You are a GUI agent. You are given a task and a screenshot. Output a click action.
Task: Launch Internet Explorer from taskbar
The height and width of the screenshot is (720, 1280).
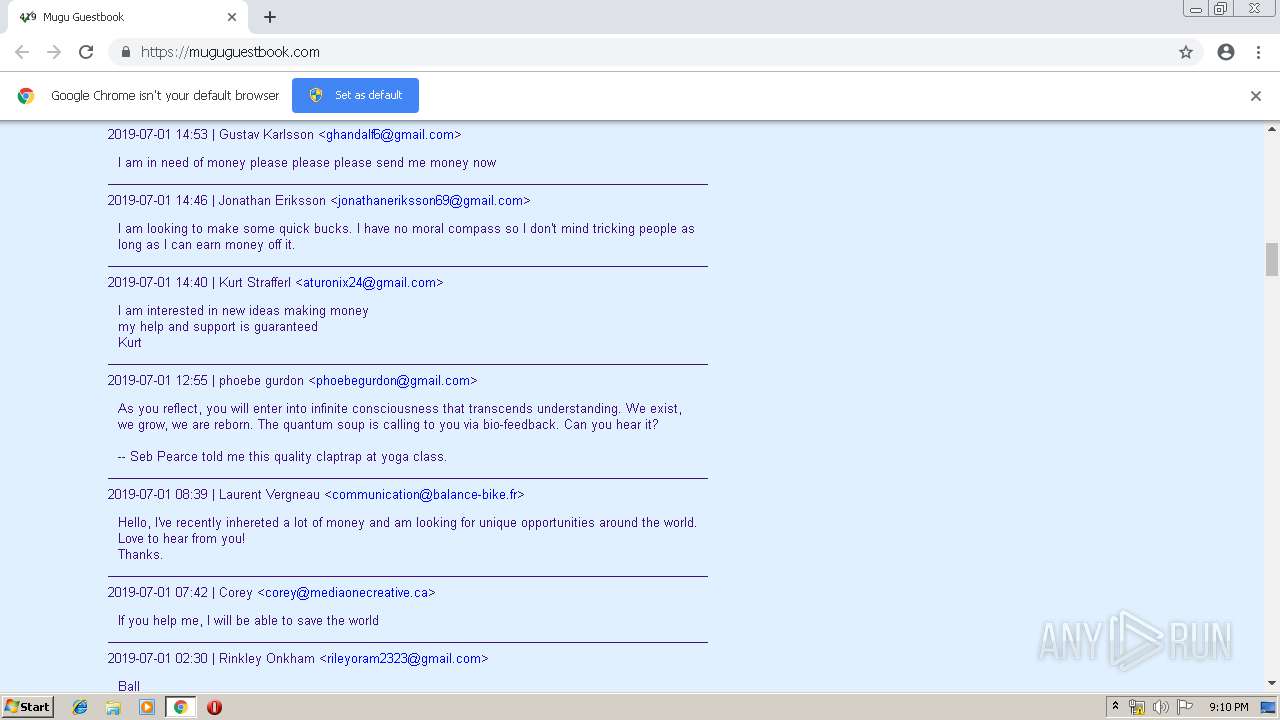coord(80,707)
